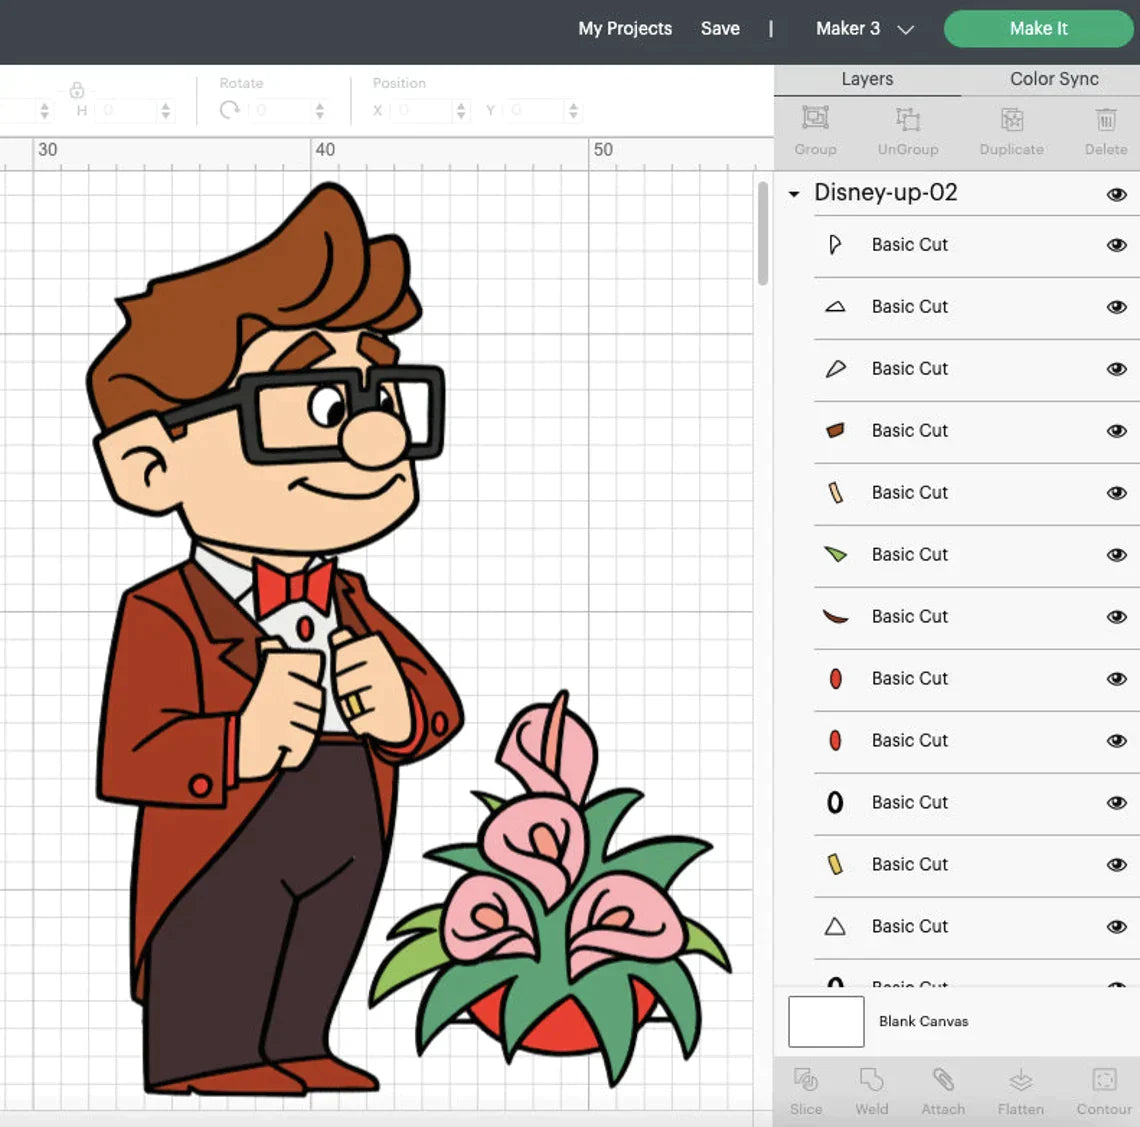
Task: Click the Rotate field stepper arrows
Action: tap(319, 111)
